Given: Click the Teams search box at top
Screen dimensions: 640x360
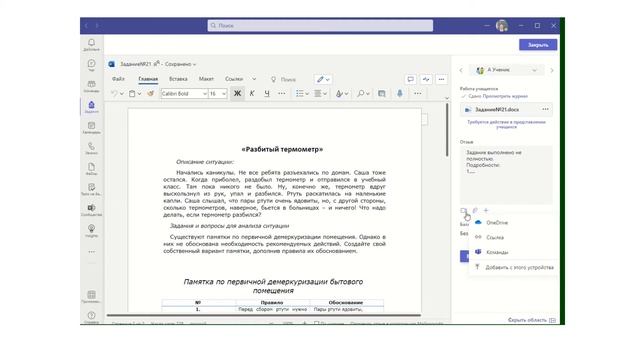Looking at the screenshot, I should click(x=320, y=25).
